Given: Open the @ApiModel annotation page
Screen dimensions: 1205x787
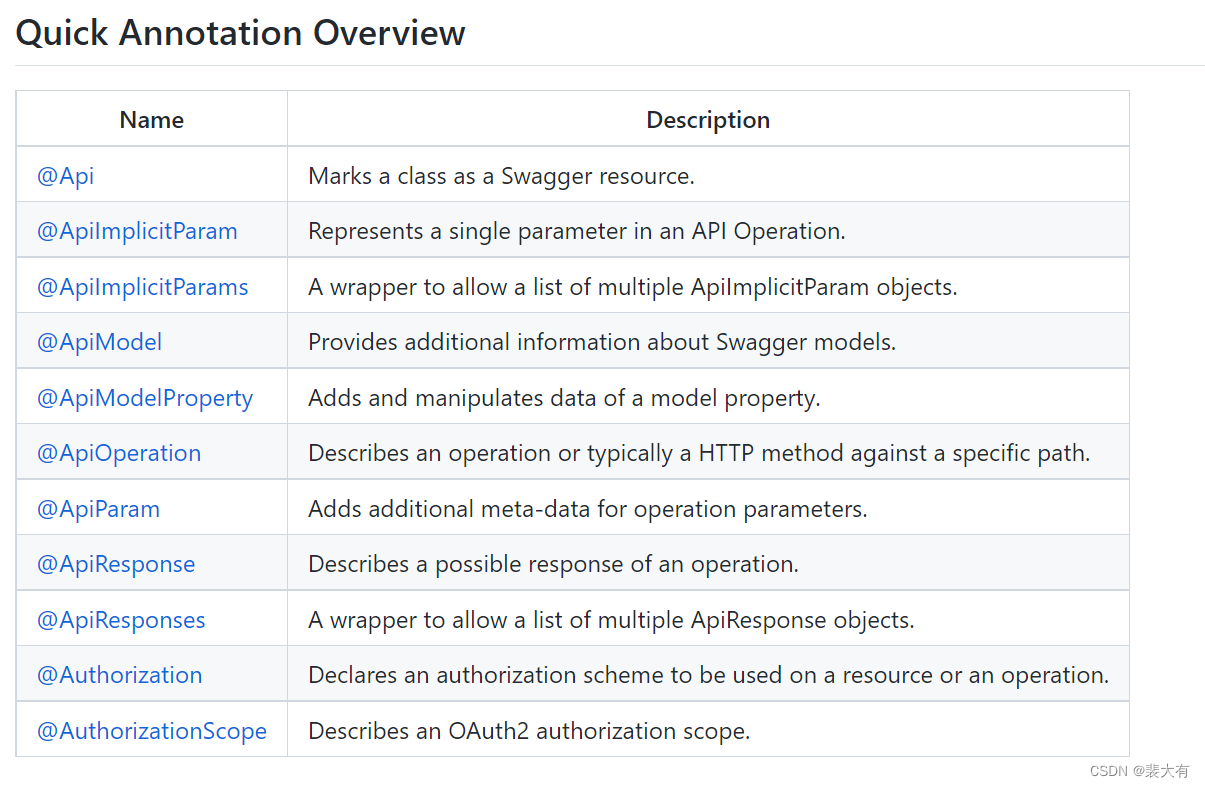Looking at the screenshot, I should pos(100,341).
